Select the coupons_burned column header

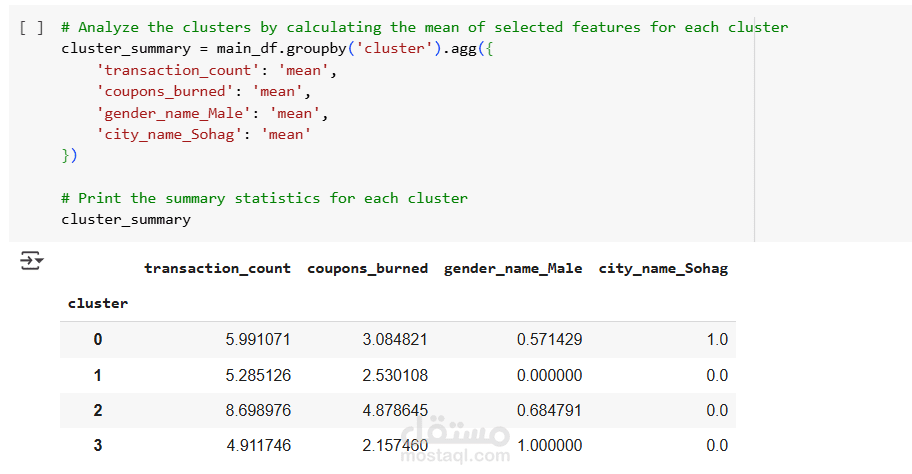(x=367, y=268)
